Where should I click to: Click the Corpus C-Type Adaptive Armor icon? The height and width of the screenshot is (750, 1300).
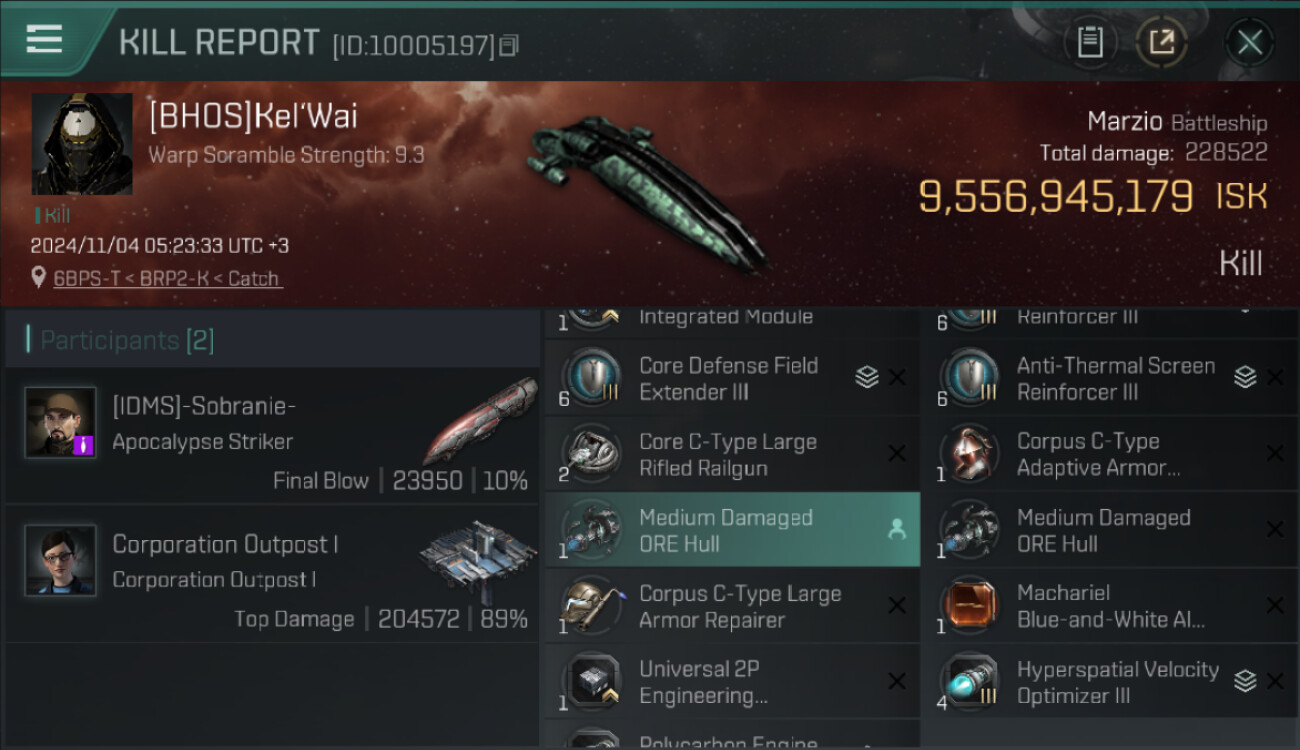(970, 454)
